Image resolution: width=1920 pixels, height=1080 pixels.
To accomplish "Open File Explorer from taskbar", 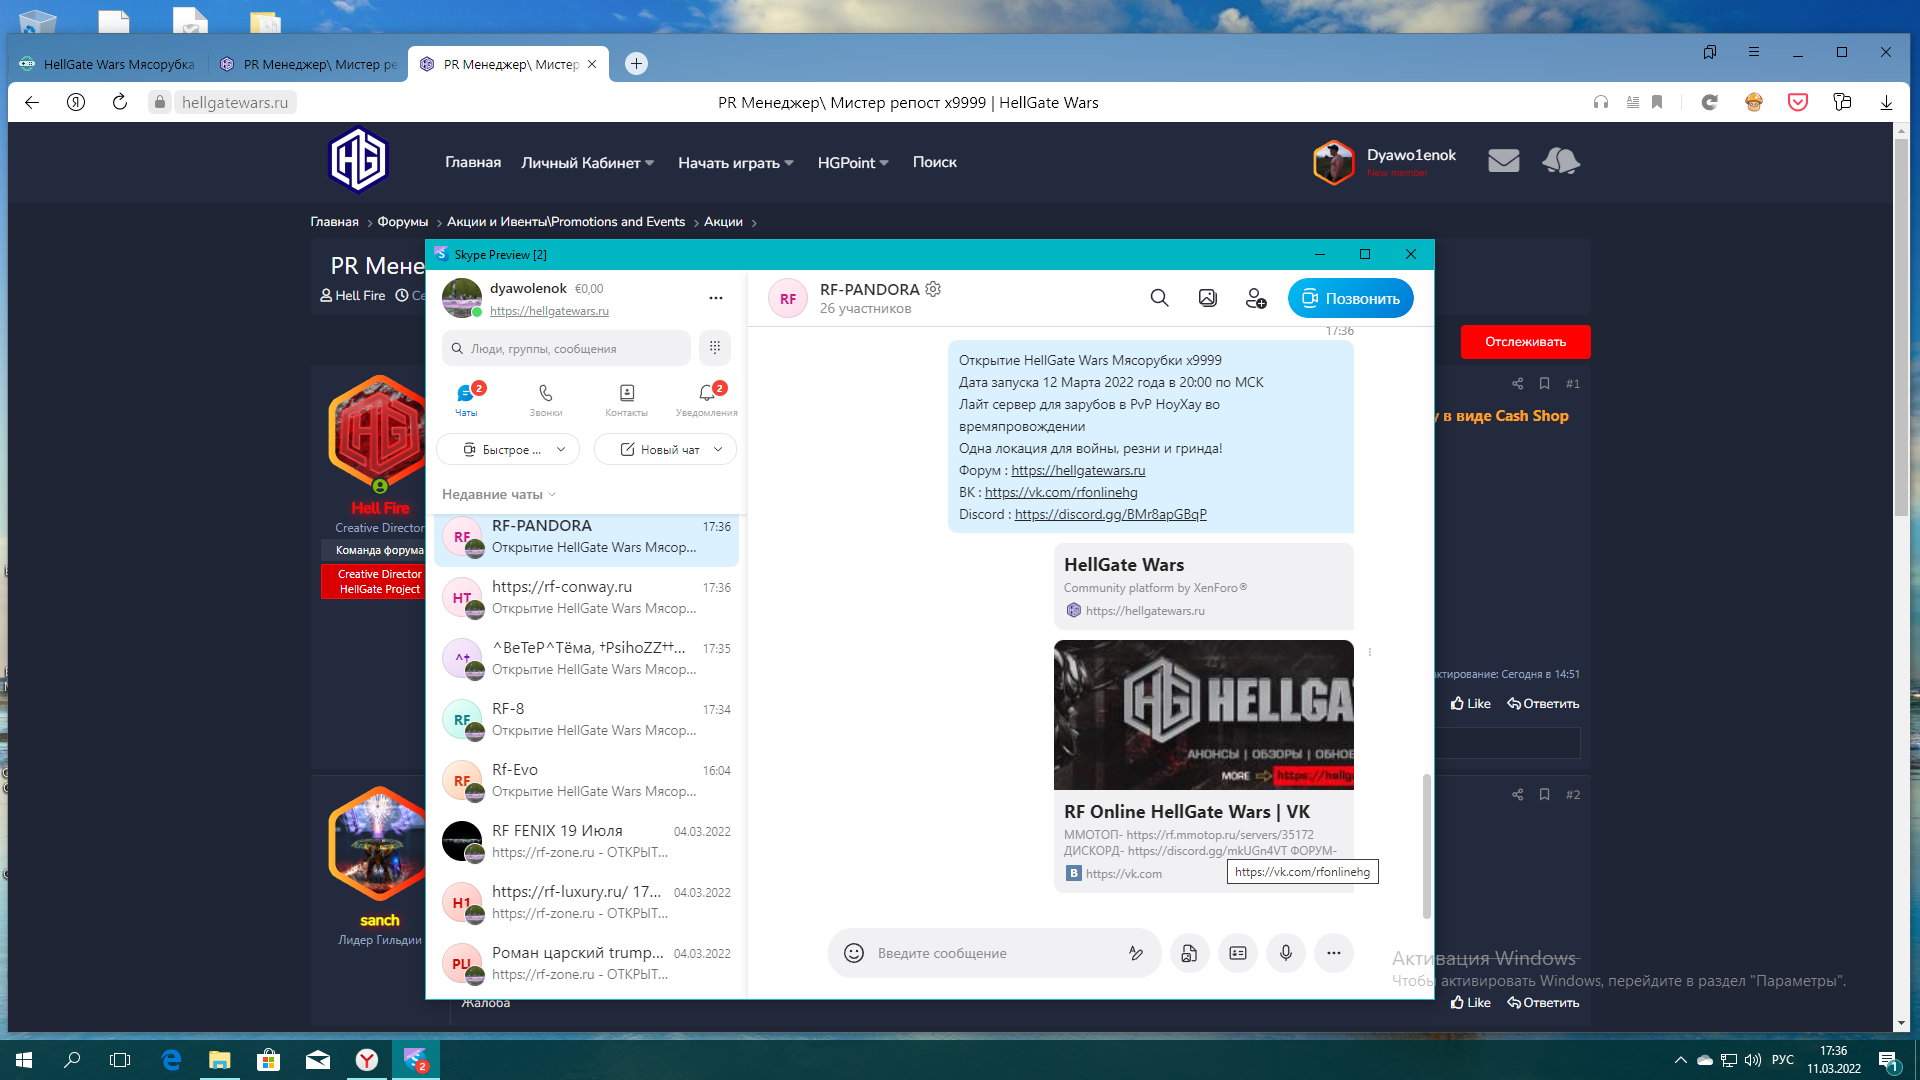I will pos(219,1060).
